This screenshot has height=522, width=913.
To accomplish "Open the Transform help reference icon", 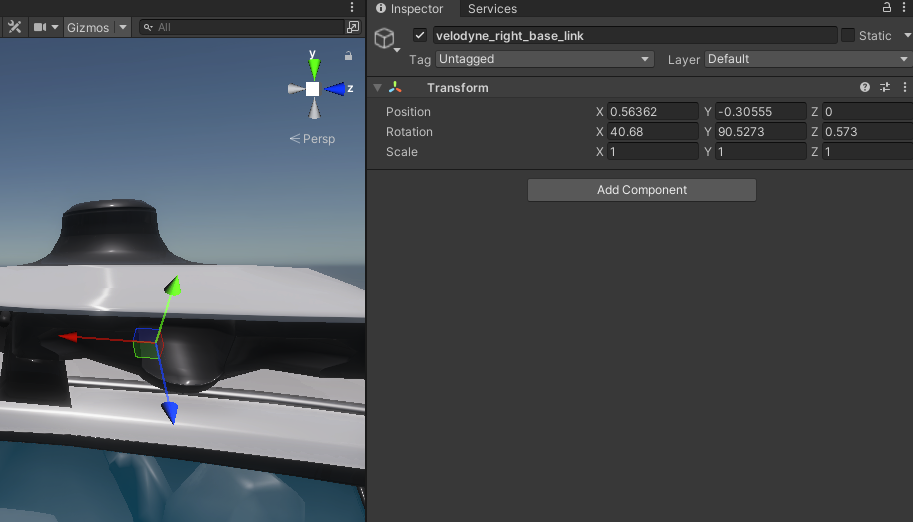I will [865, 88].
